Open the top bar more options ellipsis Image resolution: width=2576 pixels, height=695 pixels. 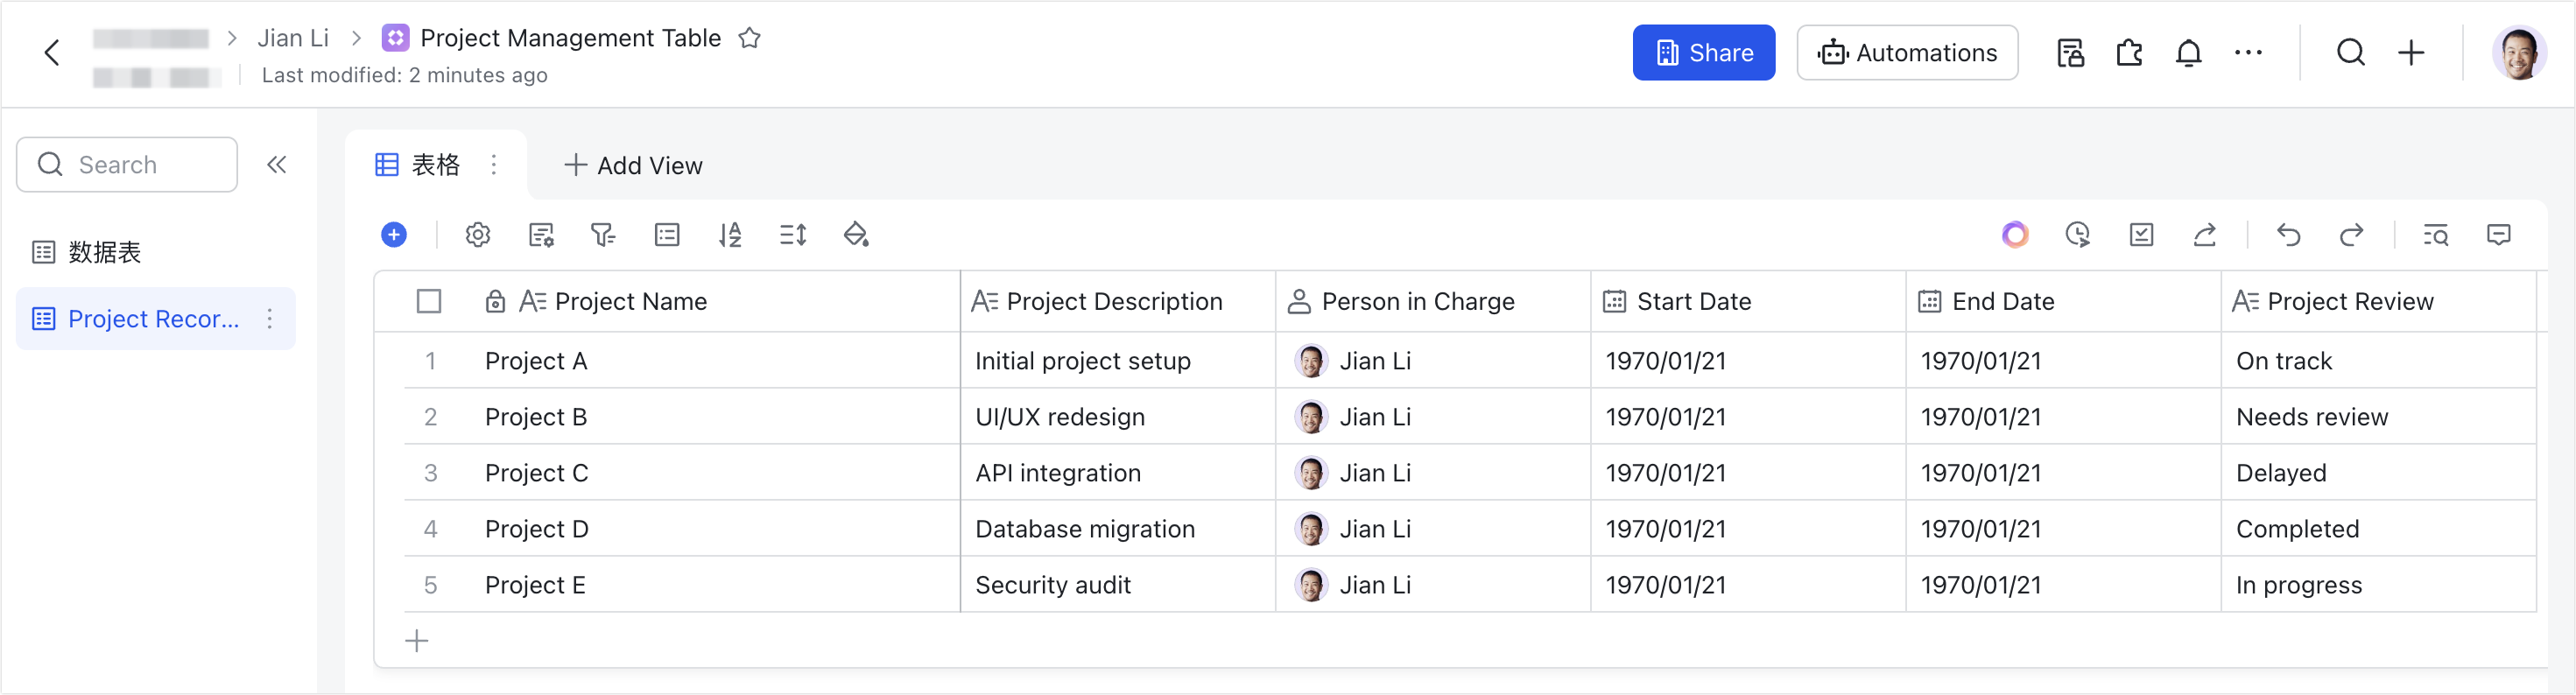pyautogui.click(x=2248, y=53)
